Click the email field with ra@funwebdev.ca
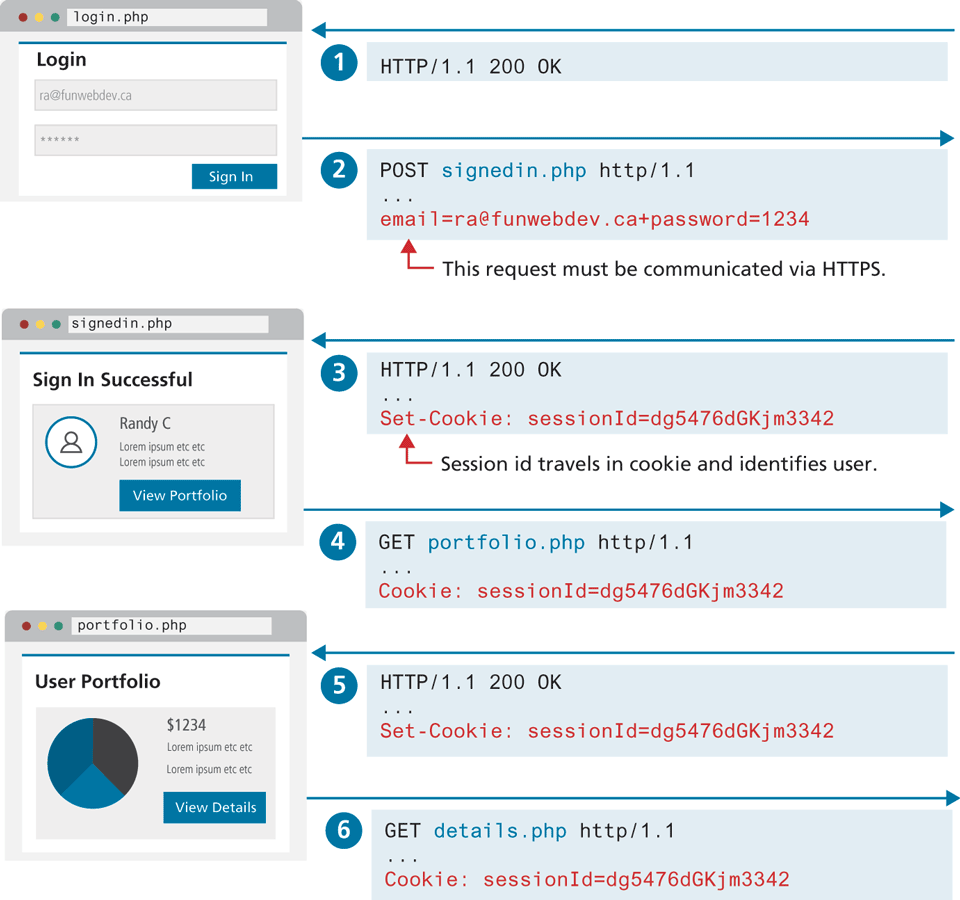Screen dimensions: 960x900 pyautogui.click(x=155, y=96)
